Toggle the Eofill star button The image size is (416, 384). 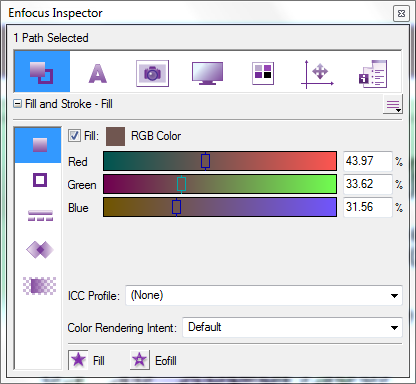point(139,360)
